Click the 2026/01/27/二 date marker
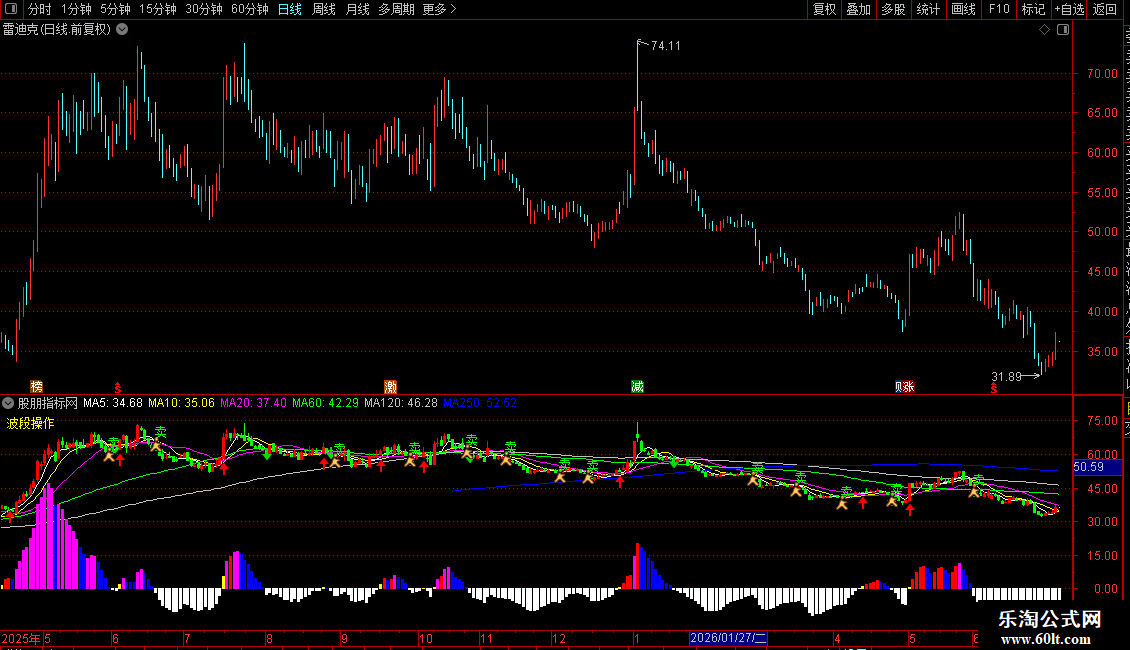 [728, 638]
